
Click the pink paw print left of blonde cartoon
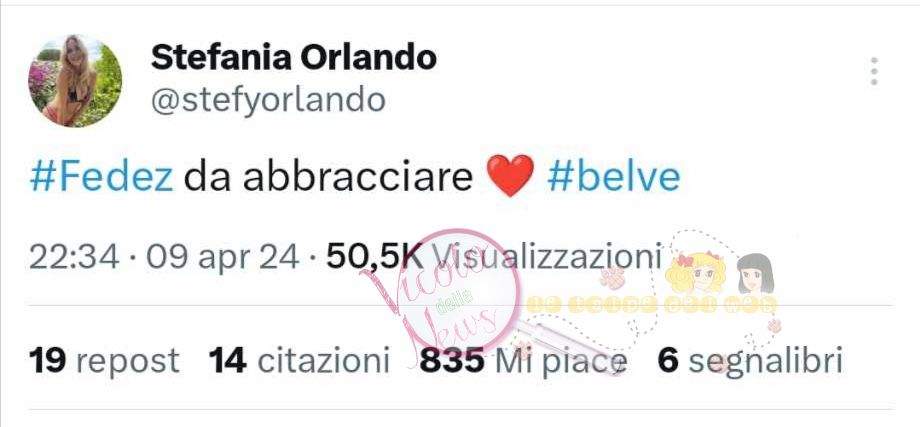point(613,277)
